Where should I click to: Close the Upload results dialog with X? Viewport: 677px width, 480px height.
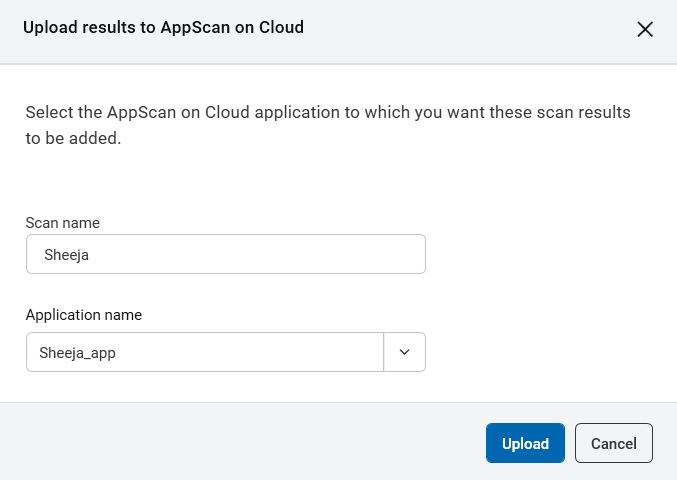pyautogui.click(x=645, y=29)
